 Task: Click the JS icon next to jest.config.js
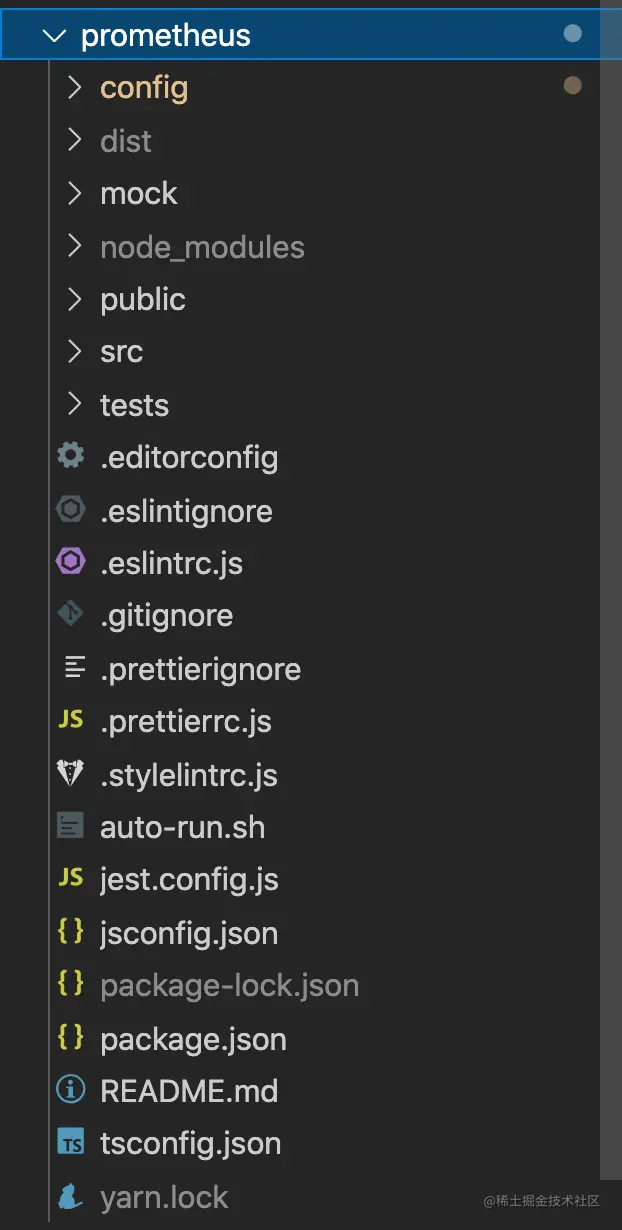(70, 879)
